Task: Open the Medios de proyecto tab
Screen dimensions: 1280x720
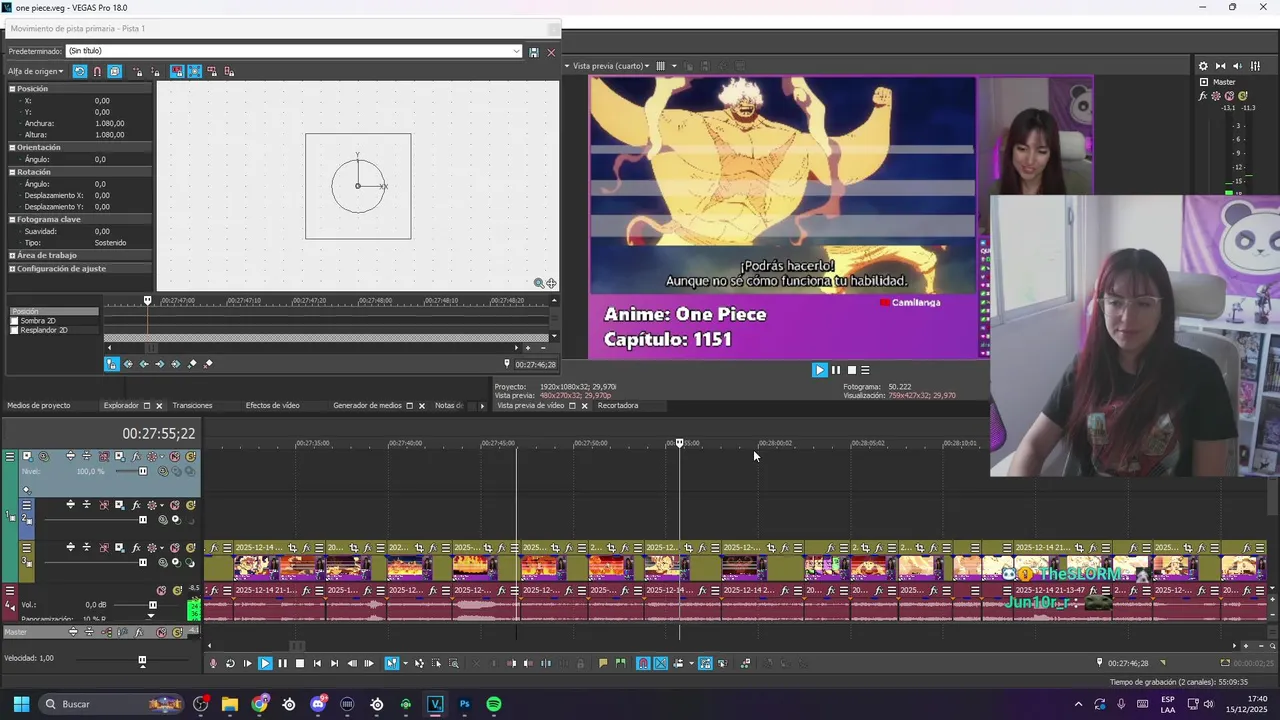Action: (39, 406)
